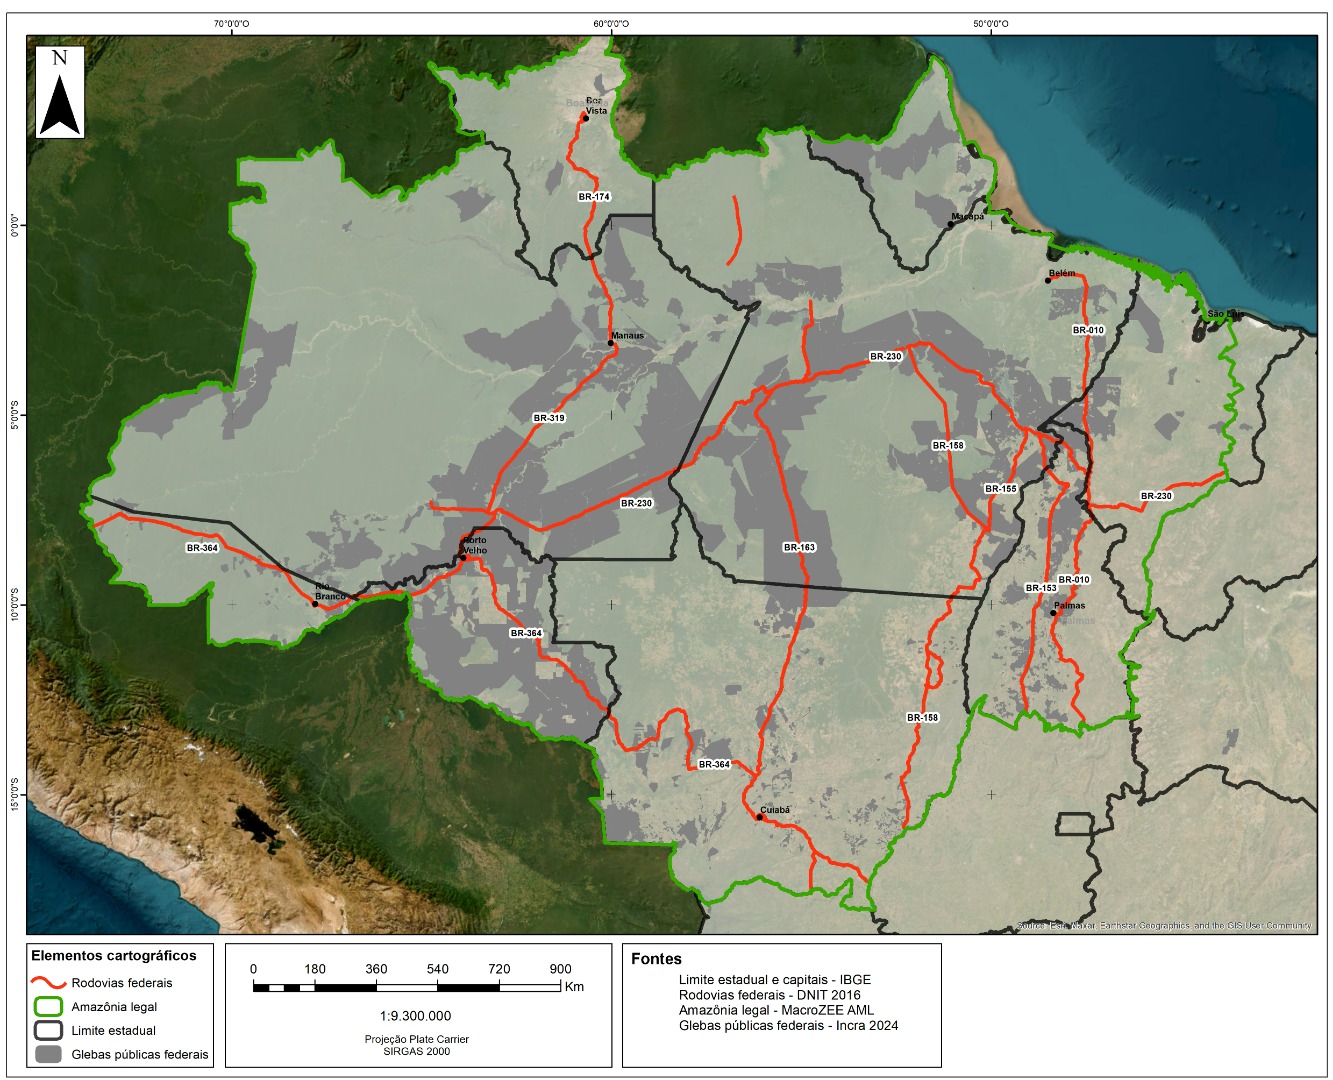
Task: Click the 'Rodovias federais' legend label
Action: 122,983
